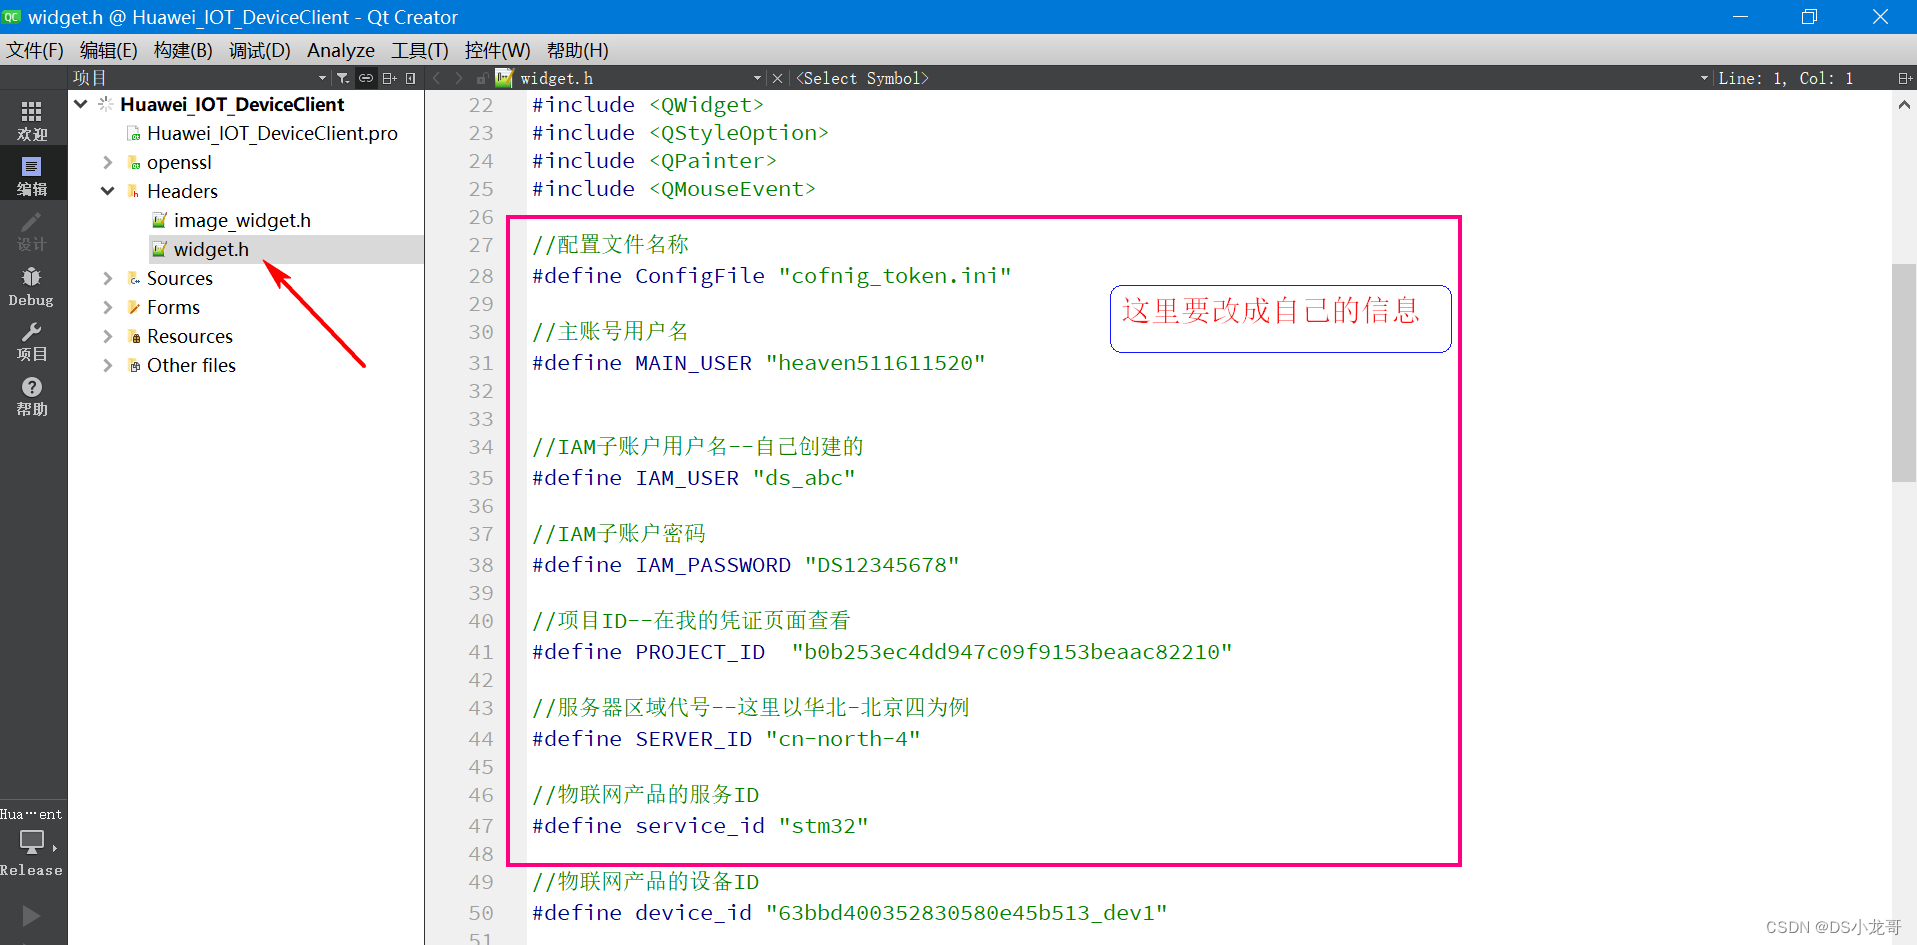Viewport: 1917px width, 945px height.
Task: Click the PROJECT_ID value on line 41
Action: (1012, 652)
